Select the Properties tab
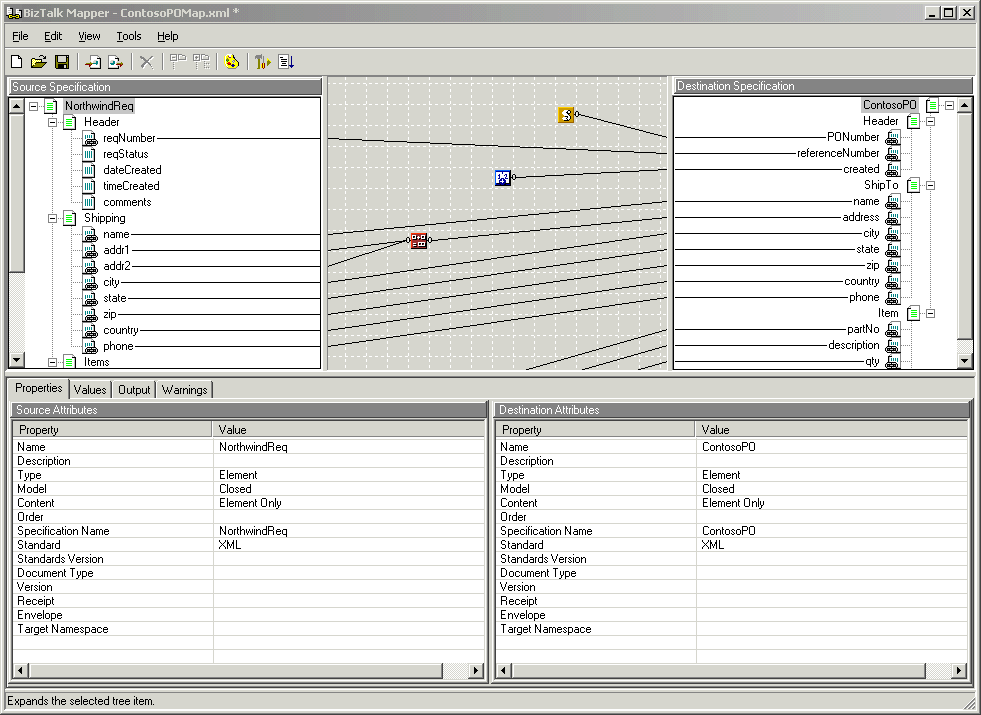The width and height of the screenshot is (981, 715). (x=39, y=388)
